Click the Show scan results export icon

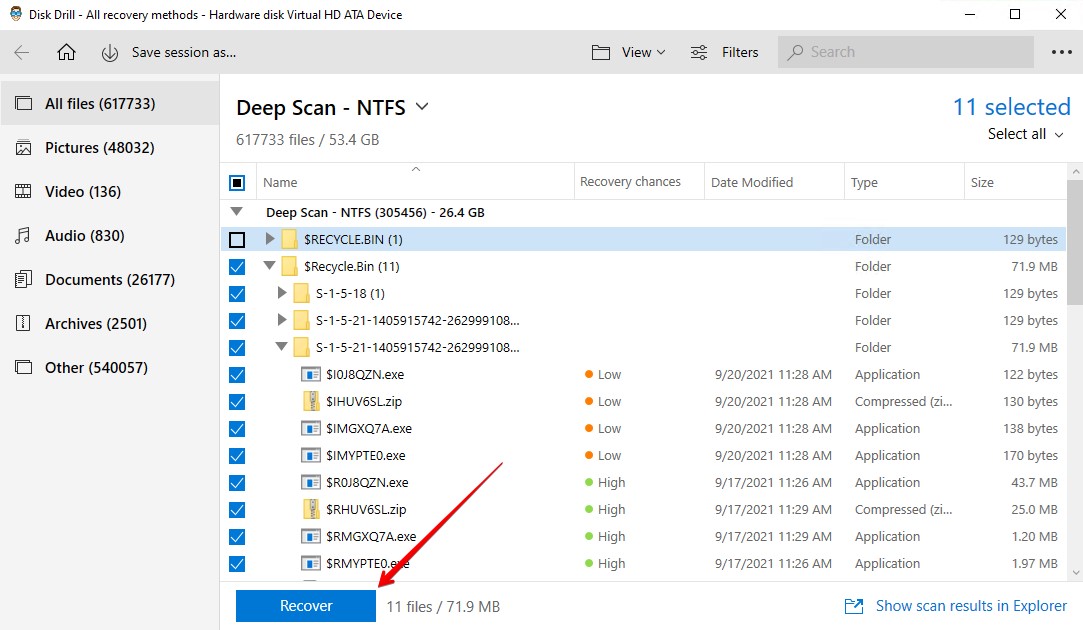[x=854, y=606]
